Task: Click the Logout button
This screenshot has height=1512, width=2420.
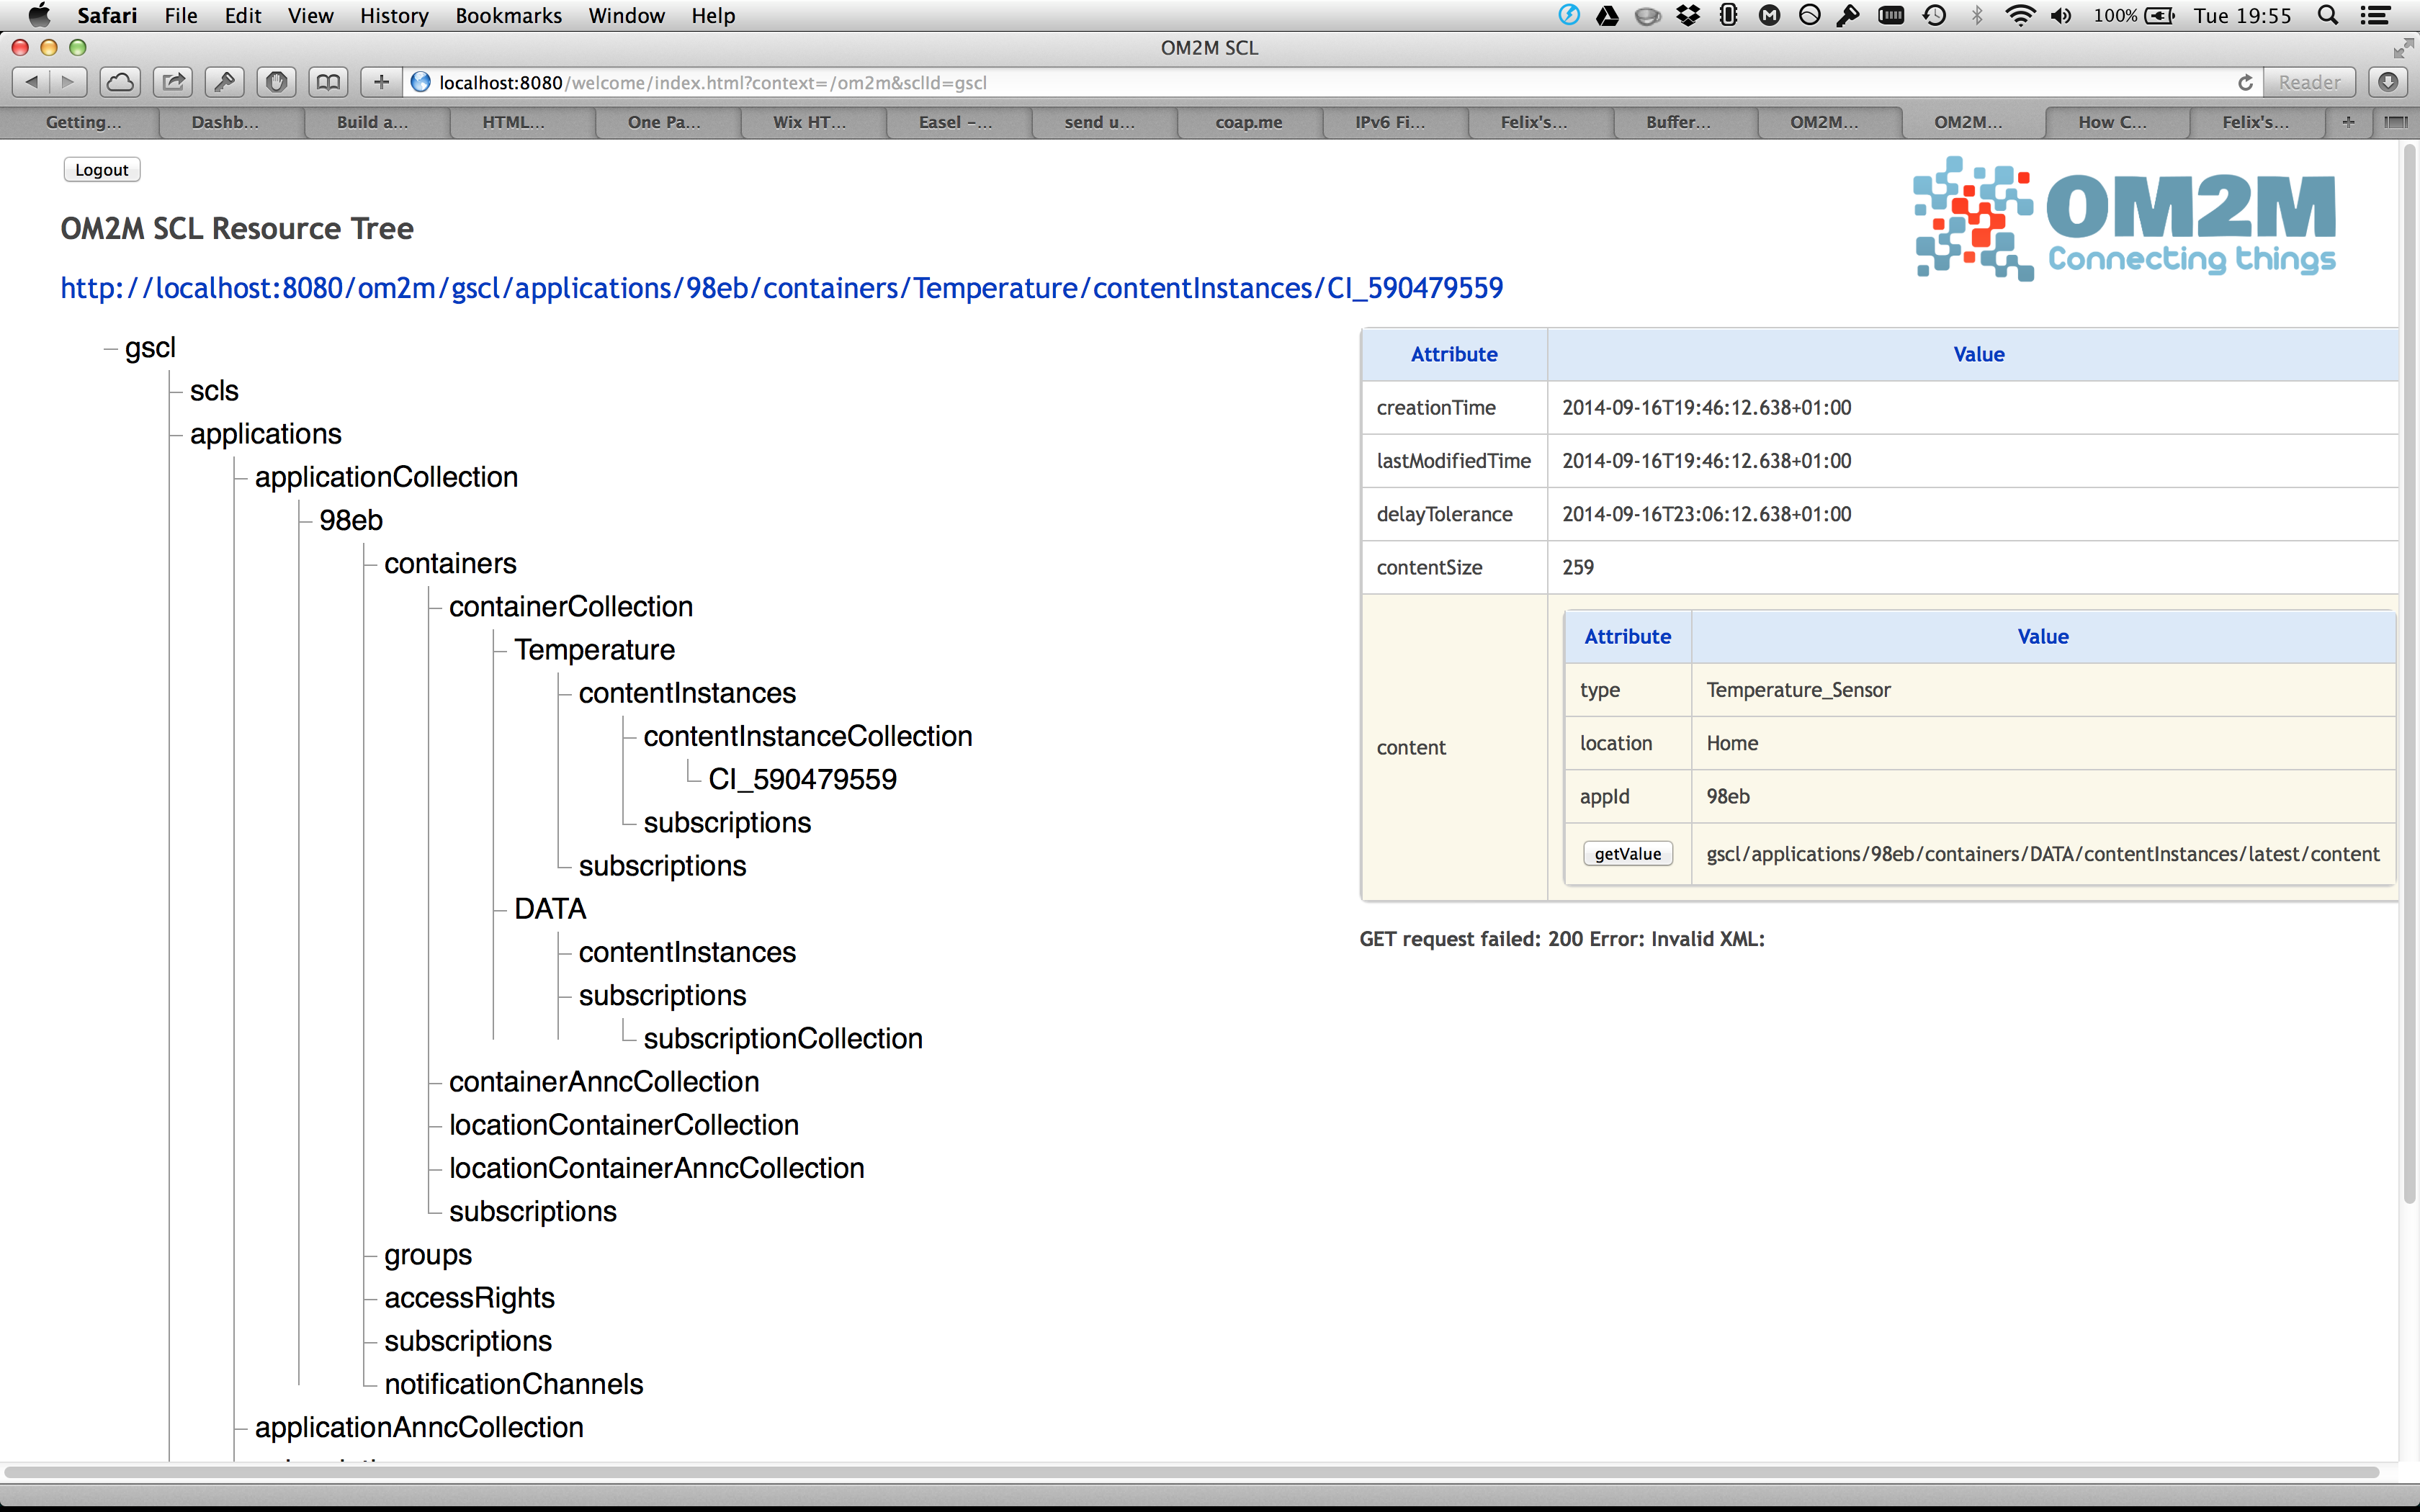Action: 102,170
